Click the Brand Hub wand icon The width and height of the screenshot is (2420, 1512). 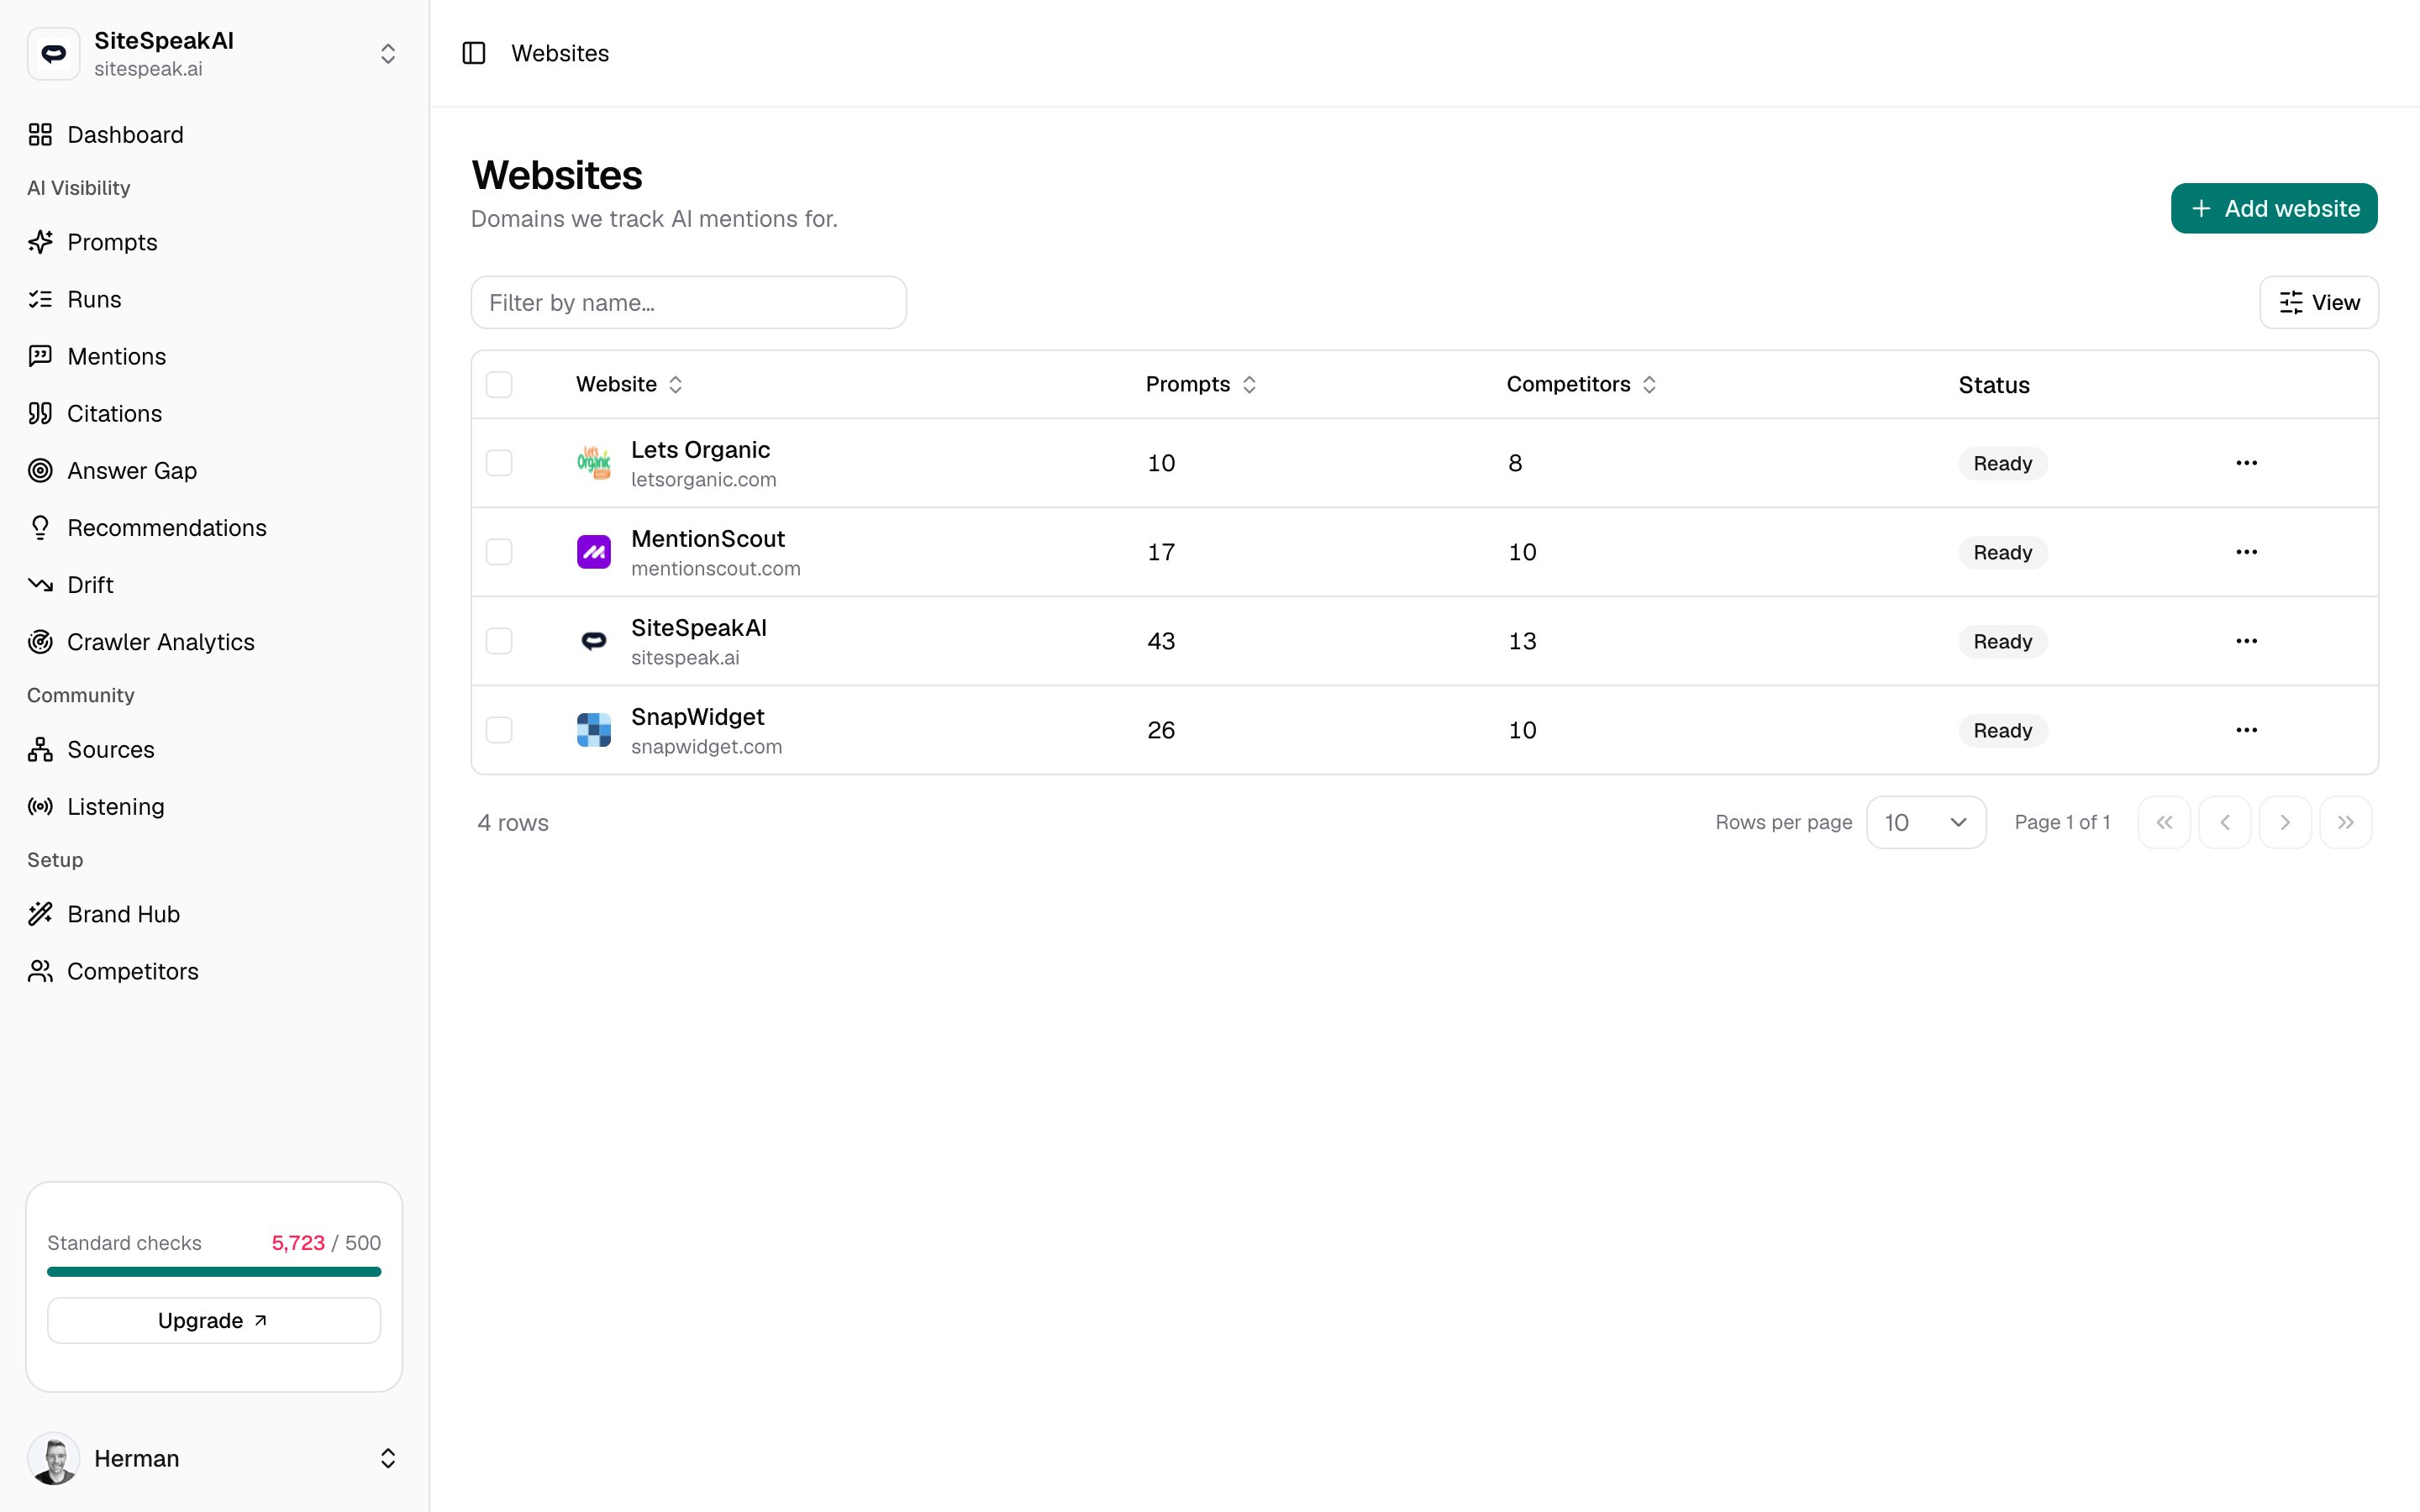(40, 914)
